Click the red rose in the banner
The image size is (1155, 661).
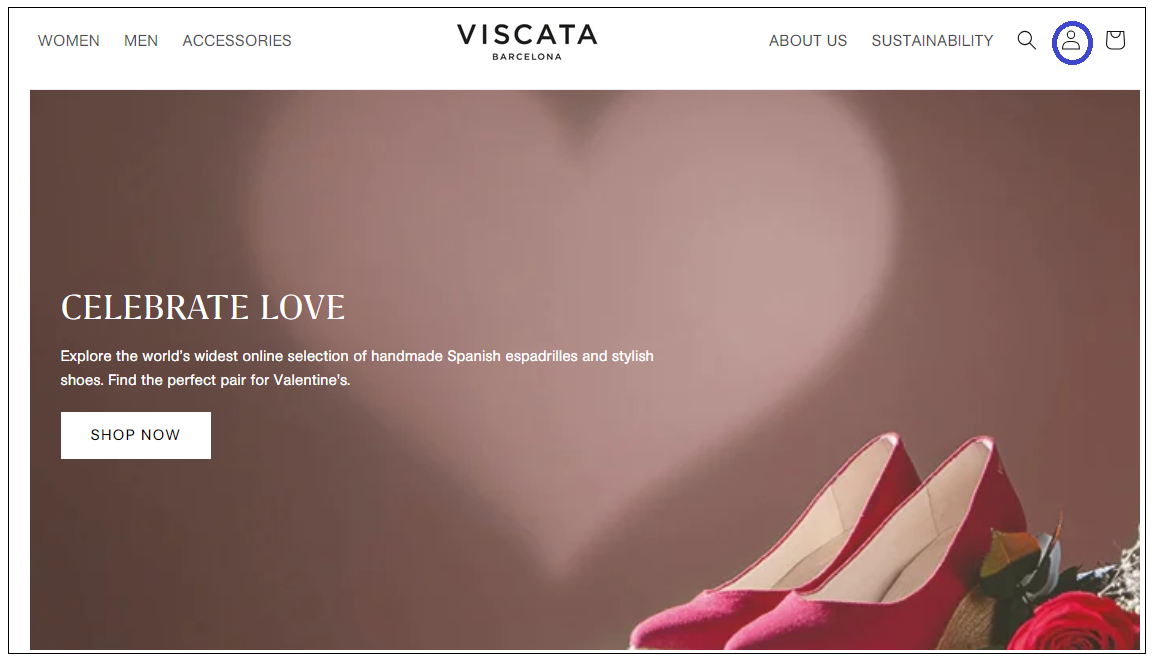pyautogui.click(x=1075, y=623)
